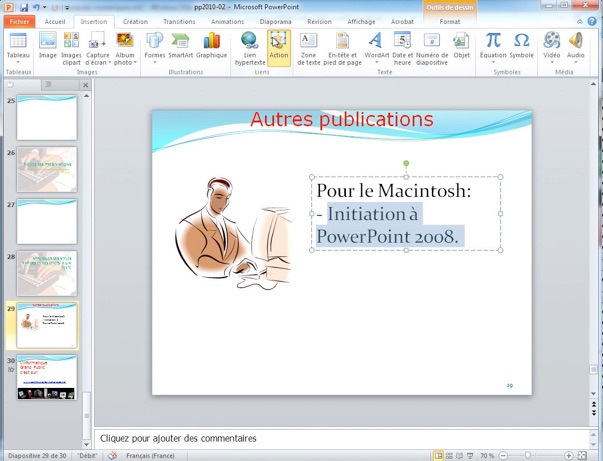Select slide 30 thumbnail
Image resolution: width=603 pixels, height=461 pixels.
[x=47, y=377]
